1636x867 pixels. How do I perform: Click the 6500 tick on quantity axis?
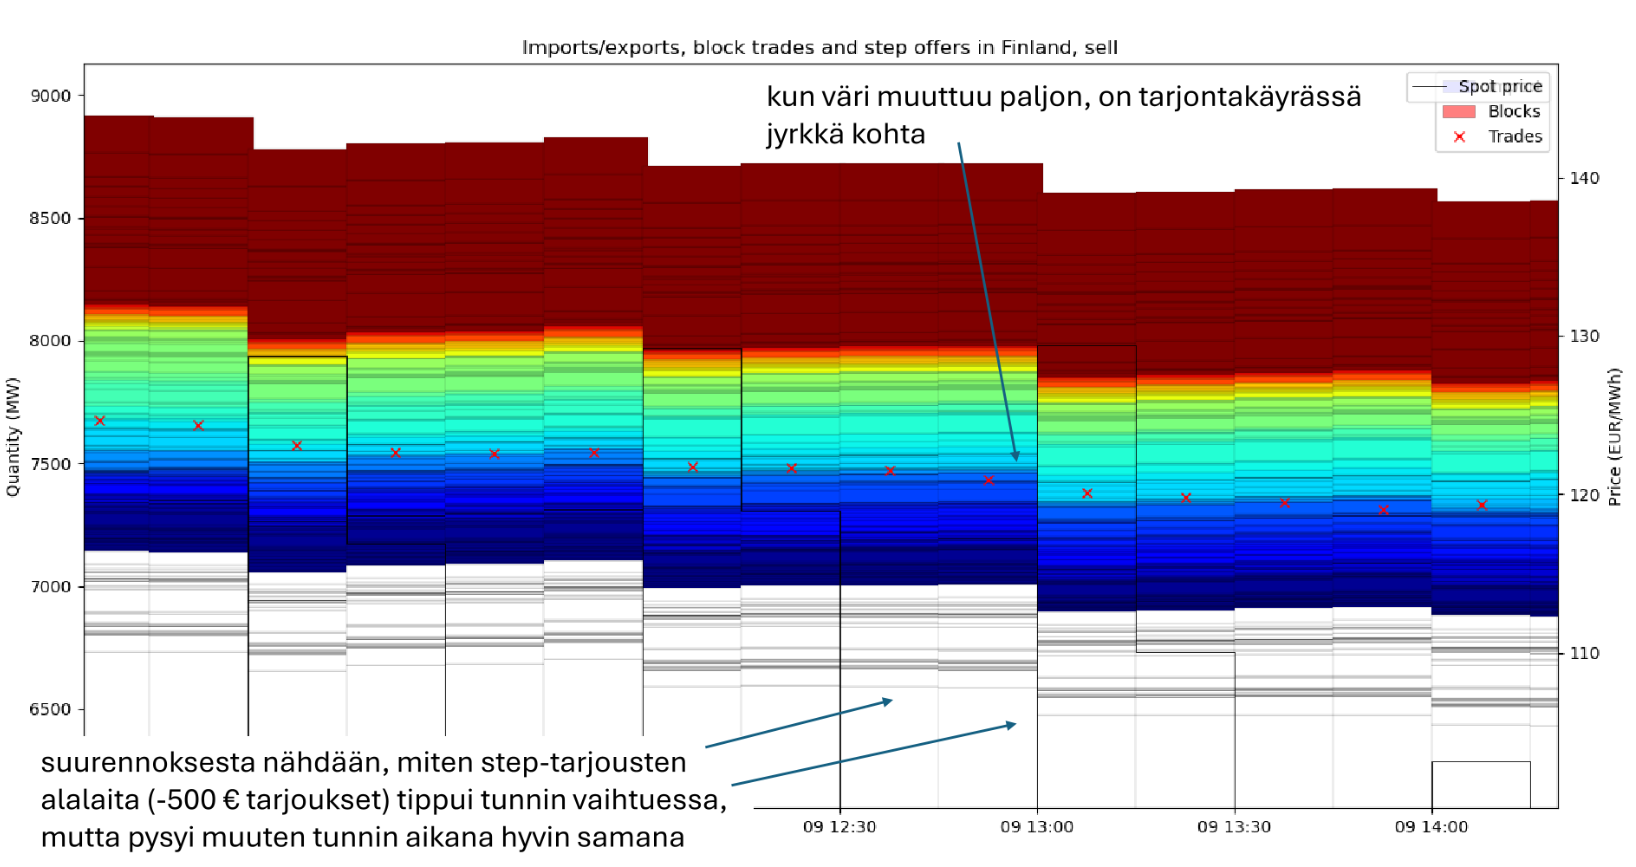pos(51,710)
